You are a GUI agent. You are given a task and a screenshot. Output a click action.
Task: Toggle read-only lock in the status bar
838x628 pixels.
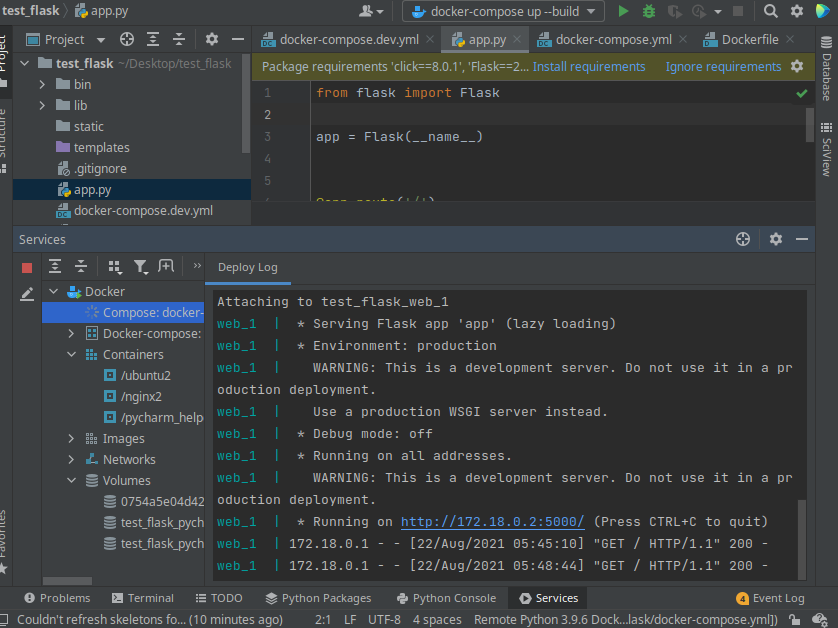(x=795, y=620)
